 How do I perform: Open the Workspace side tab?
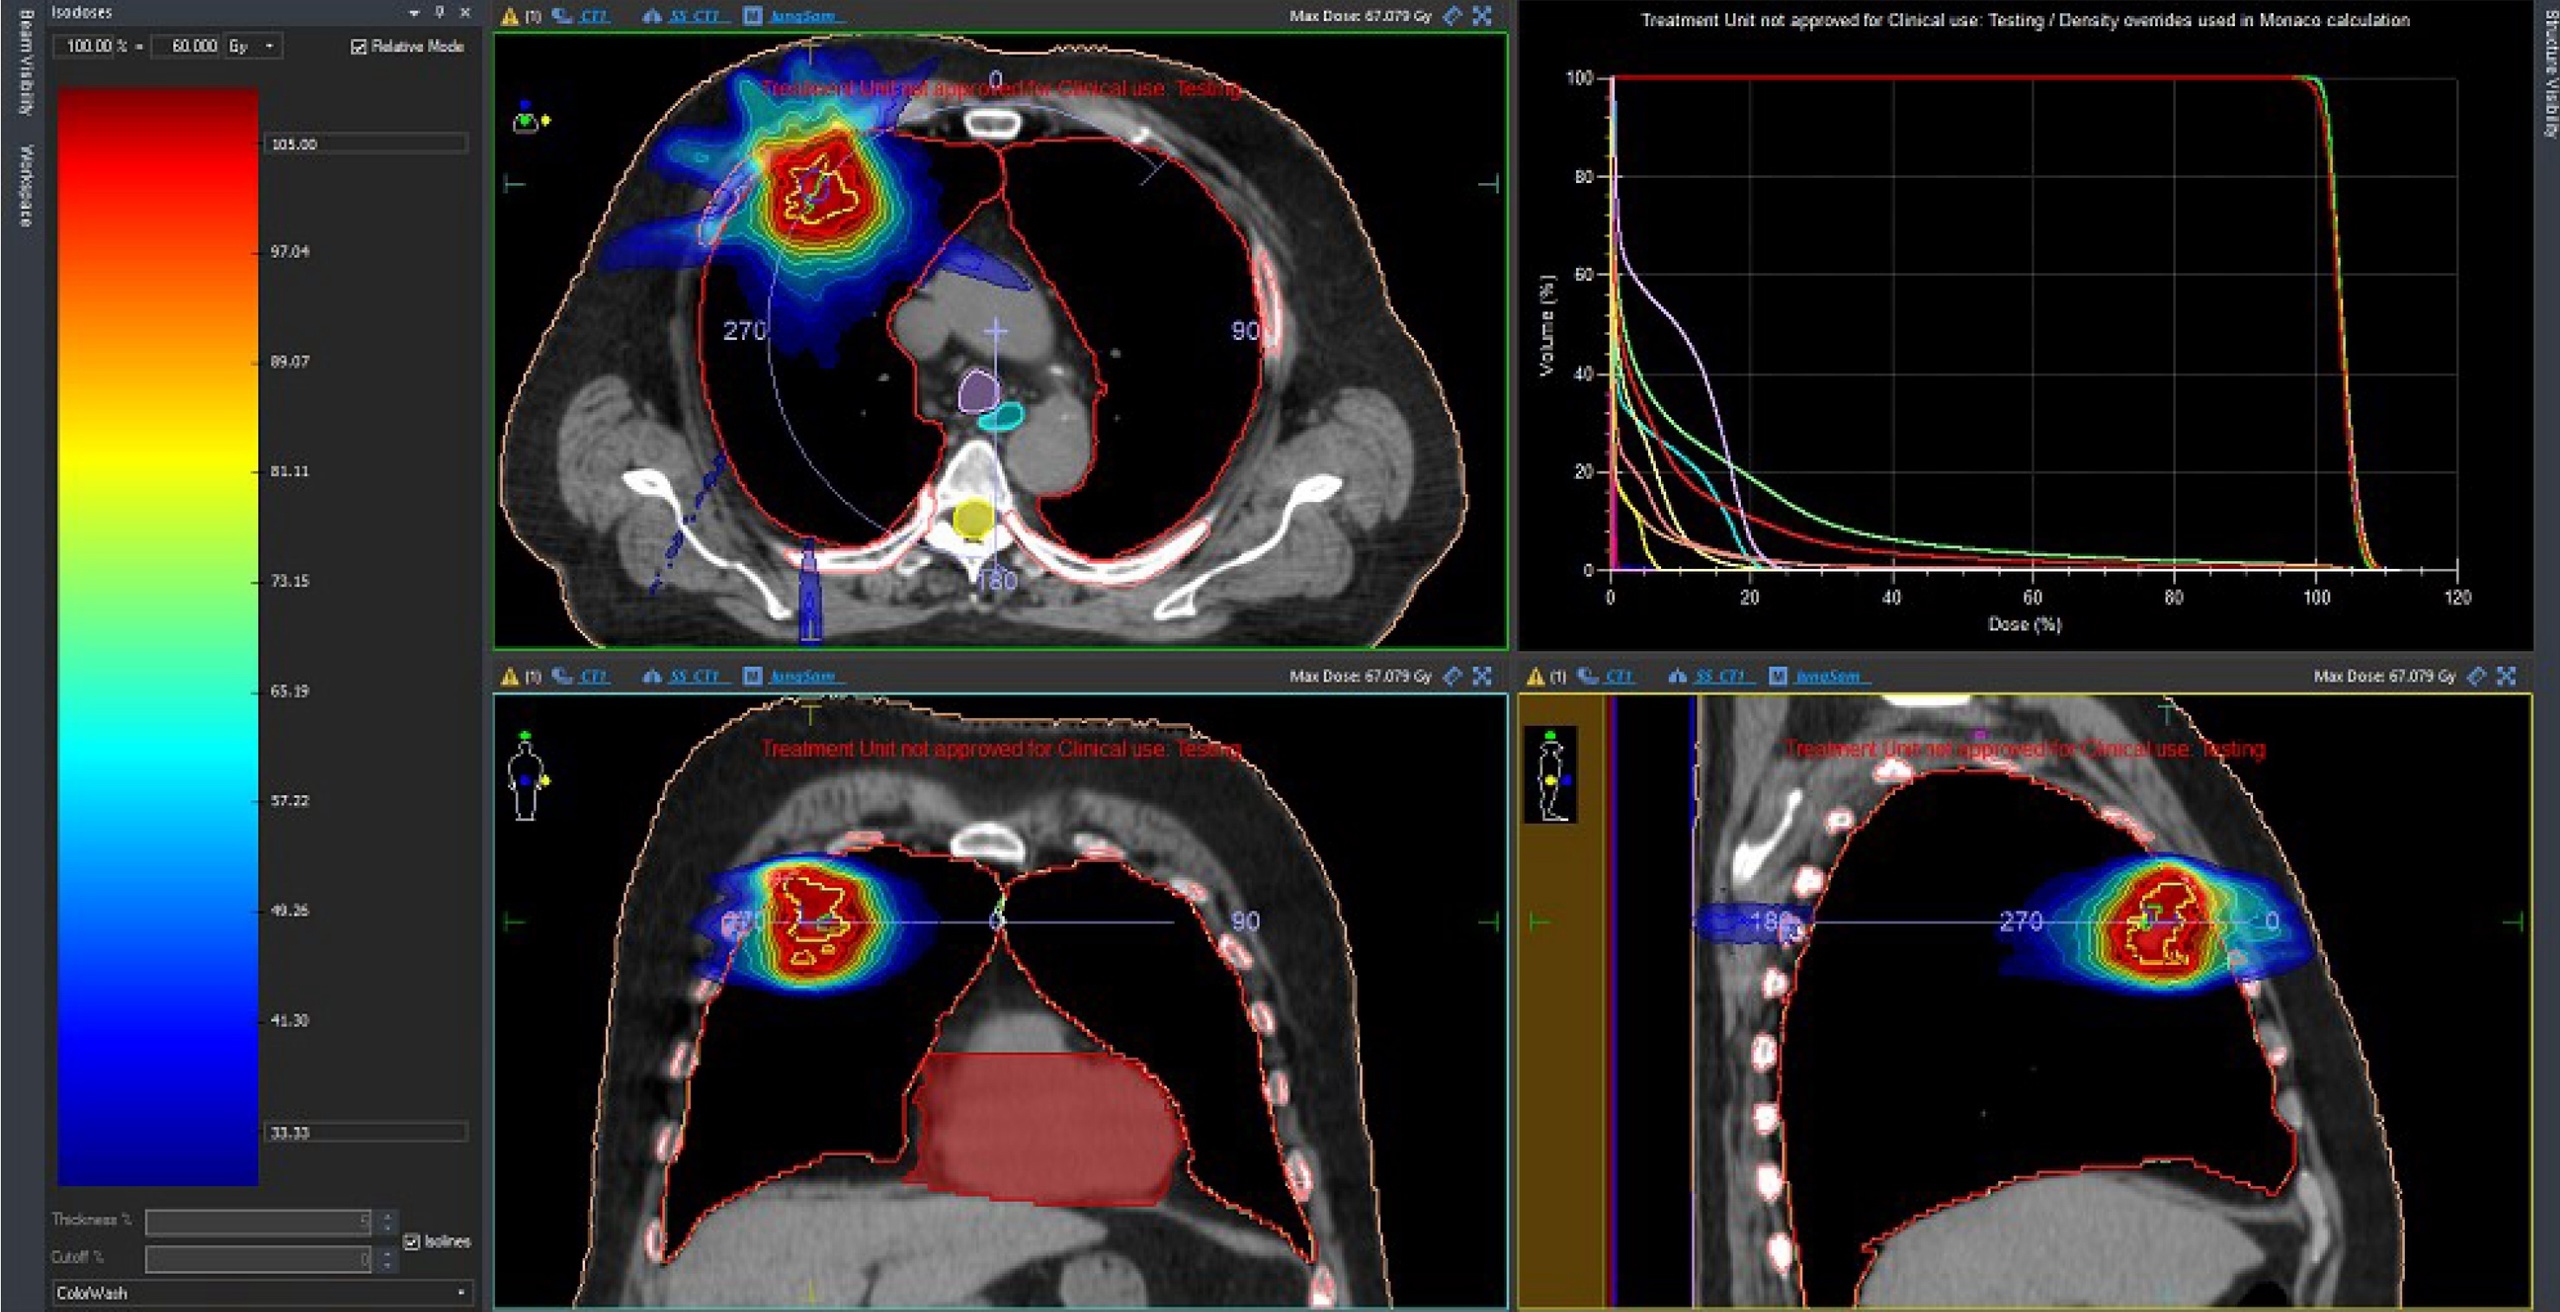click(x=26, y=186)
